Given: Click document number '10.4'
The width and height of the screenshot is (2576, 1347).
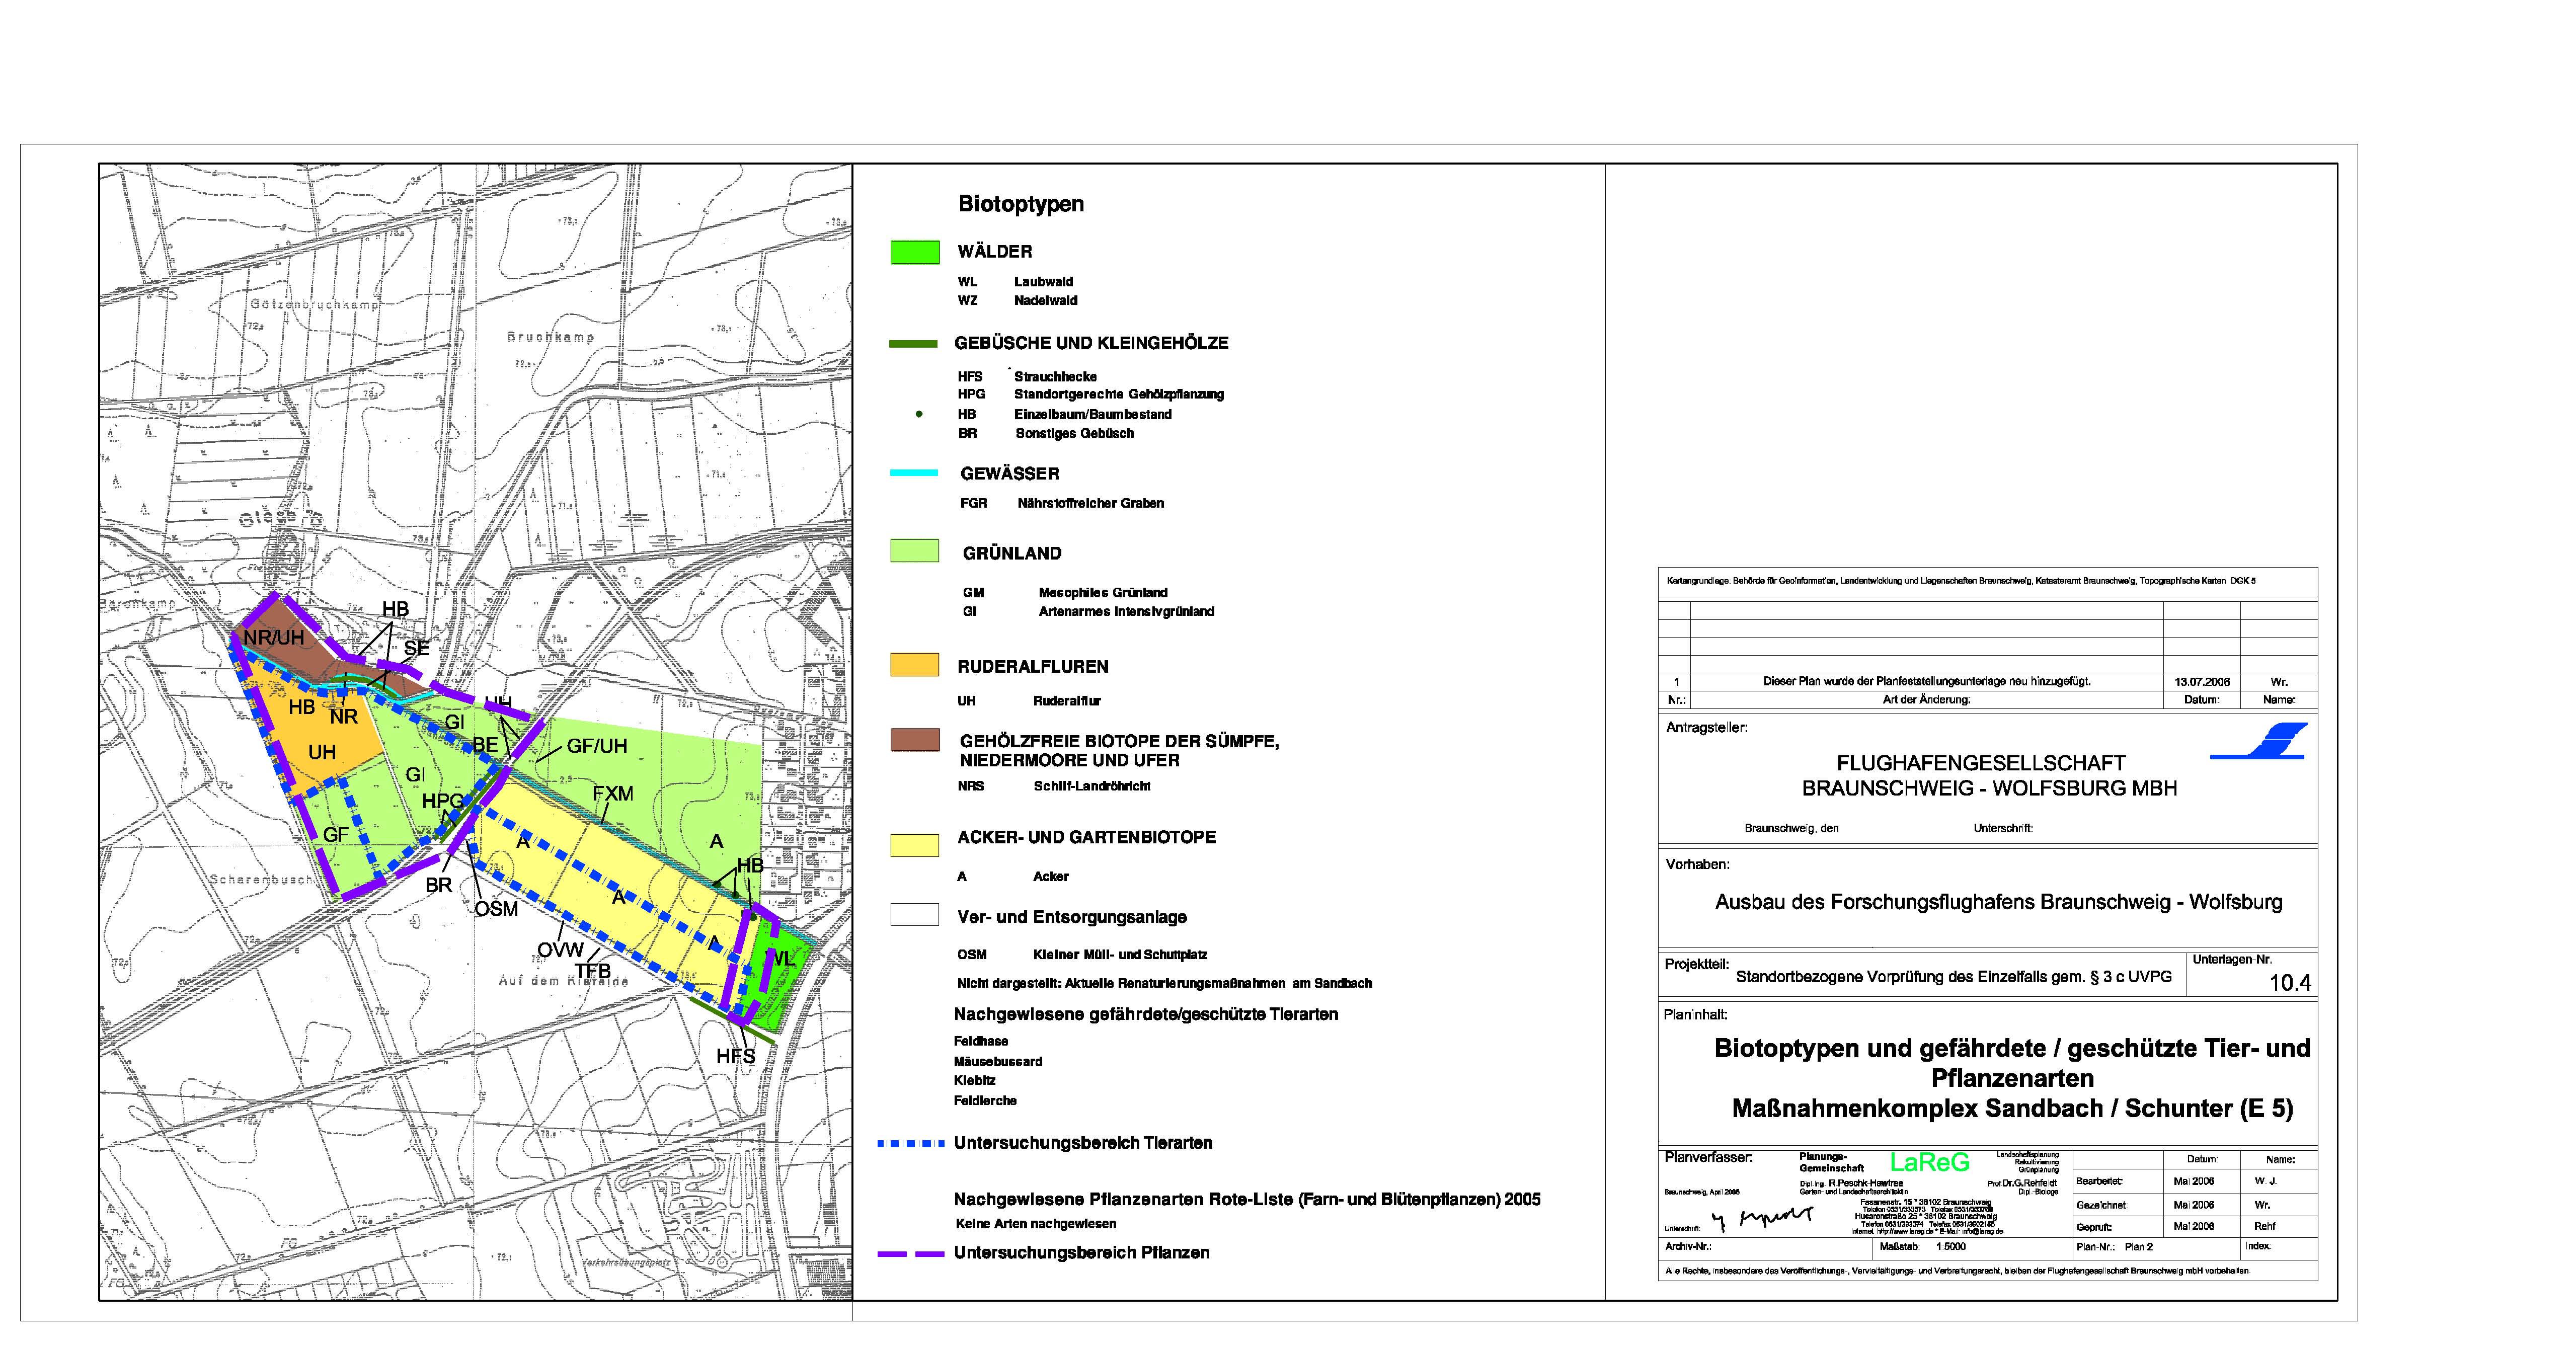Looking at the screenshot, I should (2290, 984).
